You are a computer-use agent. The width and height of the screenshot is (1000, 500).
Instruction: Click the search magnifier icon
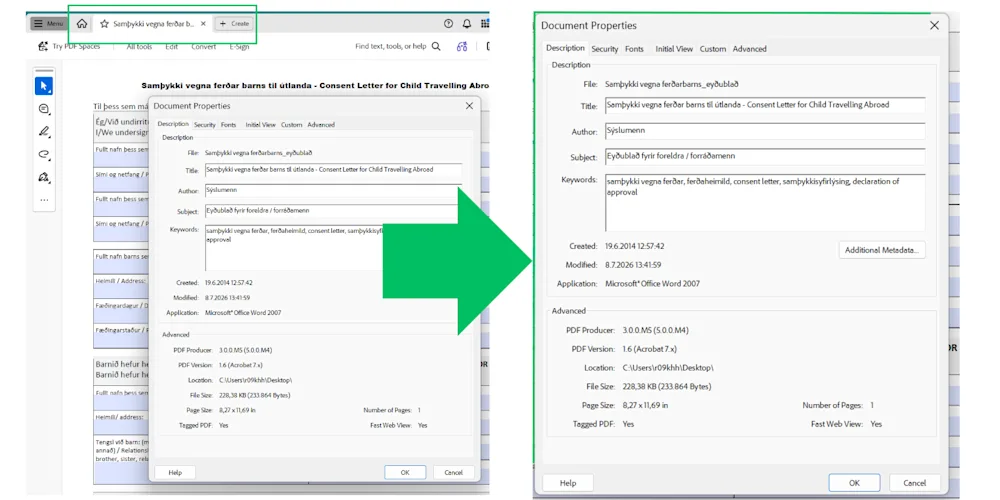coord(436,47)
